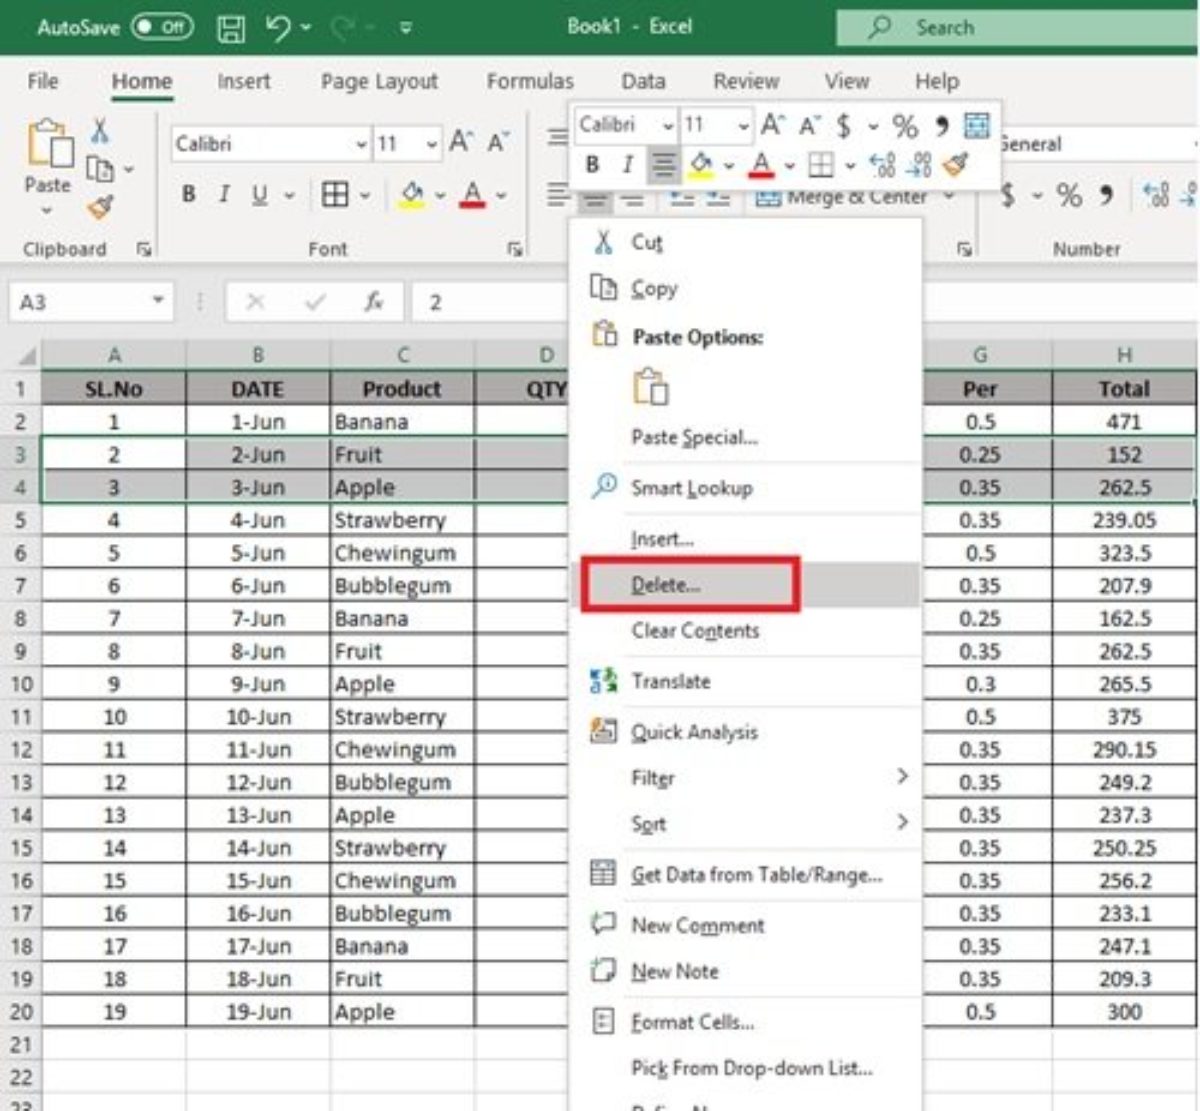Click the ribbon Increase Indent icon

[718, 198]
